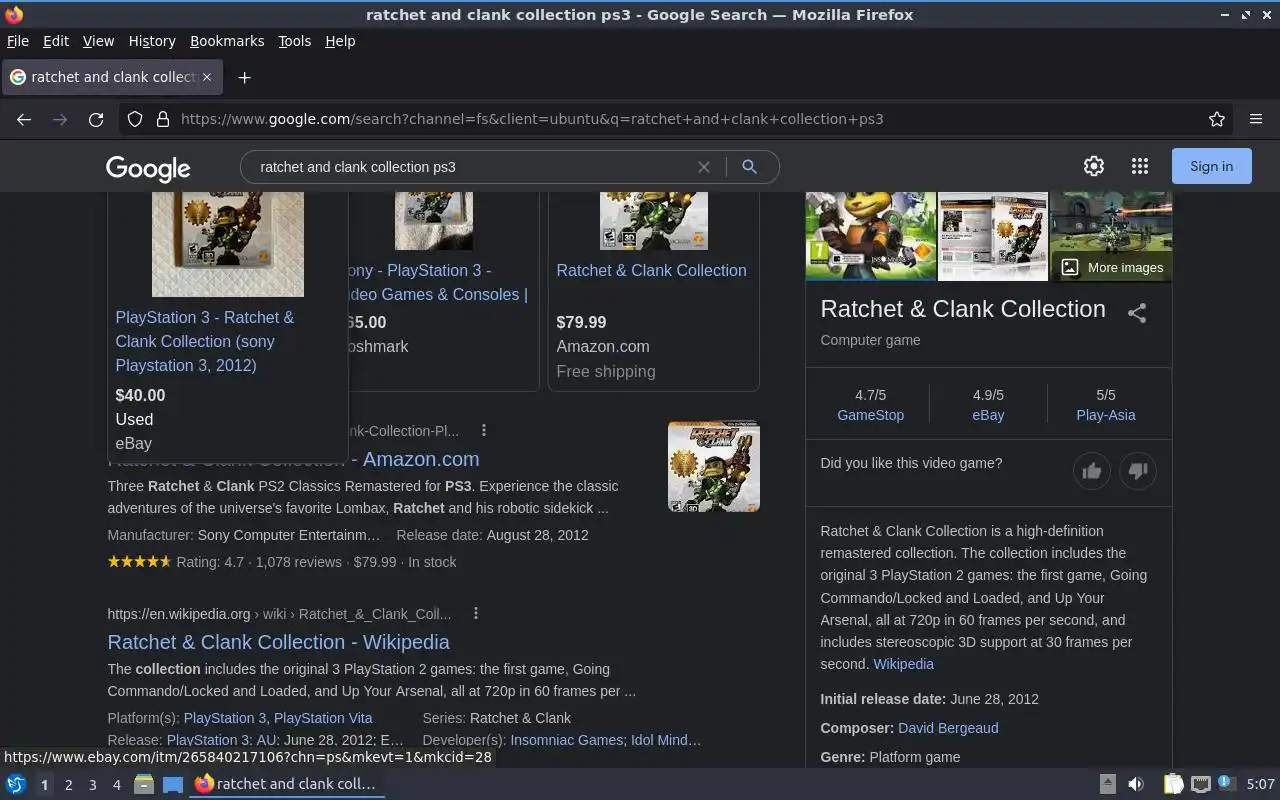The image size is (1280, 800).
Task: Open the $79.99 Ratchet & Clank Collection listing
Action: 651,270
